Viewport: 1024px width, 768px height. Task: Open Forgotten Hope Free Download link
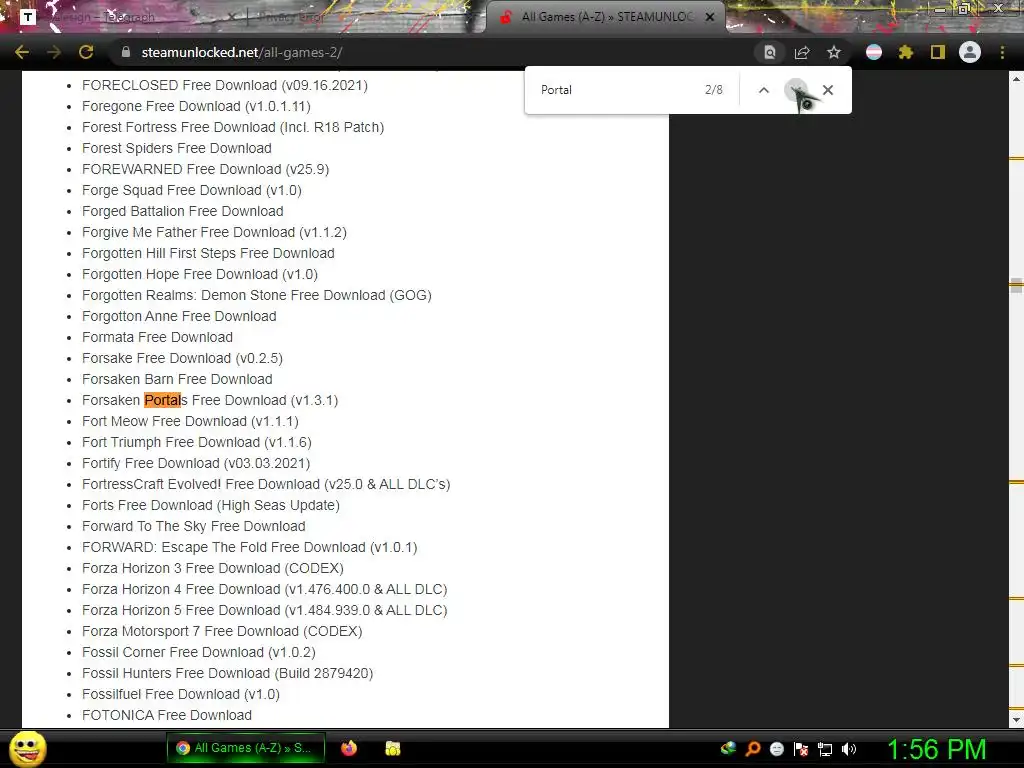coord(200,274)
